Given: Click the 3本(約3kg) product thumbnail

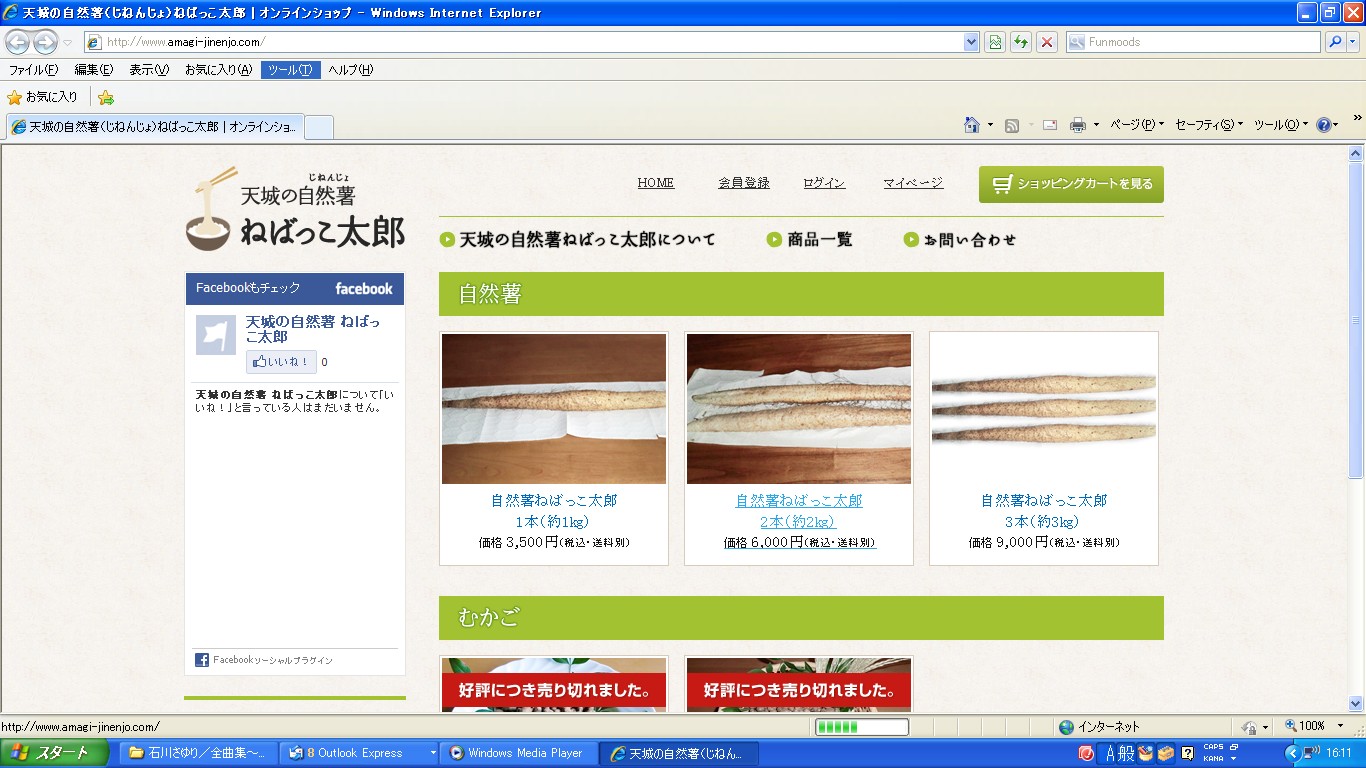Looking at the screenshot, I should [1043, 409].
